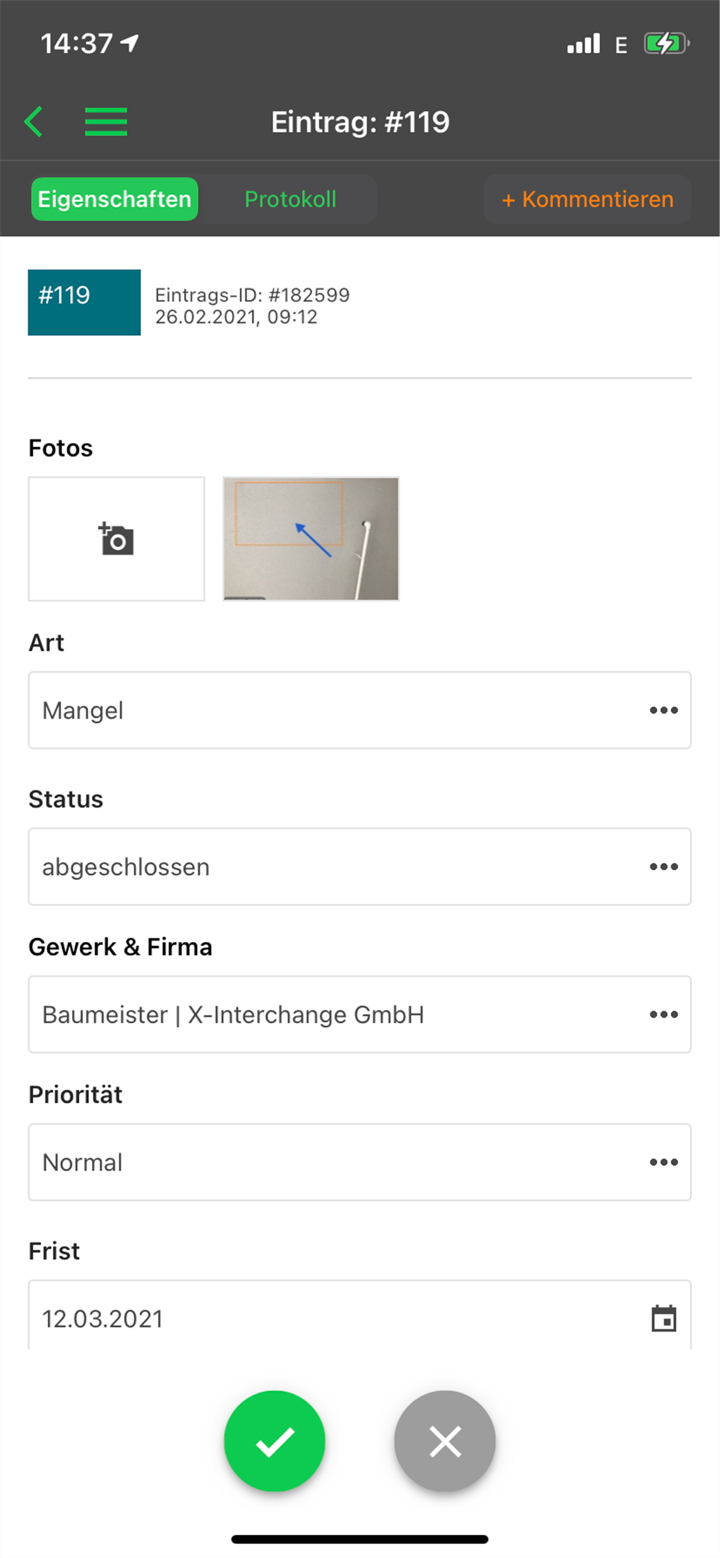Screen dimensions: 720x1558
Task: Tap the teal #119 color tile
Action: tap(84, 302)
